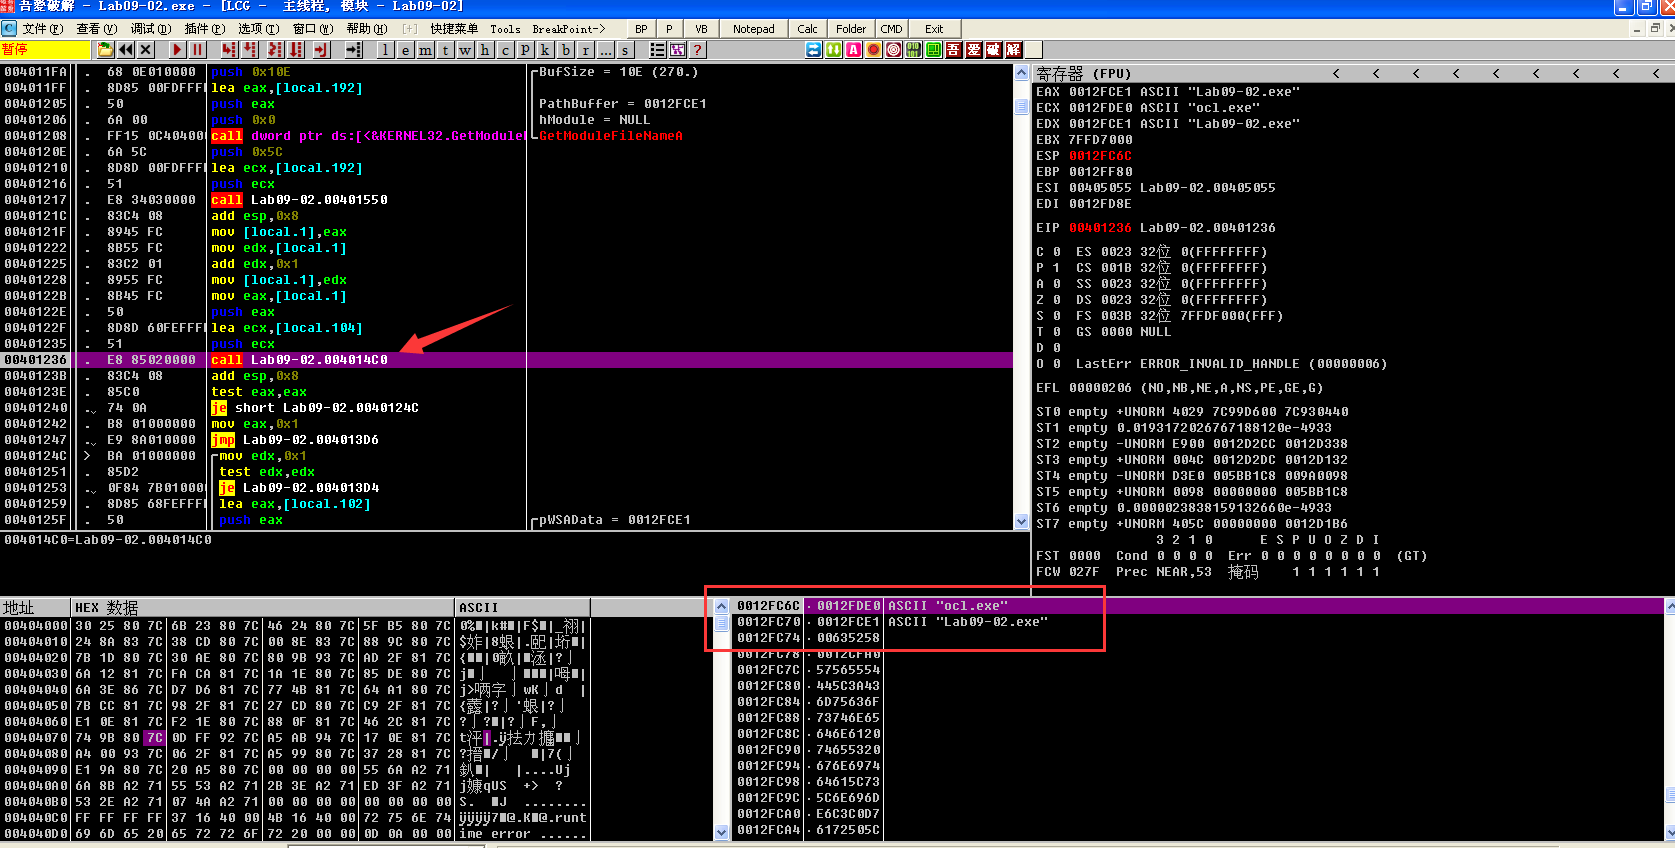Image resolution: width=1675 pixels, height=848 pixels.
Task: Run the program with red play icon
Action: 177,49
